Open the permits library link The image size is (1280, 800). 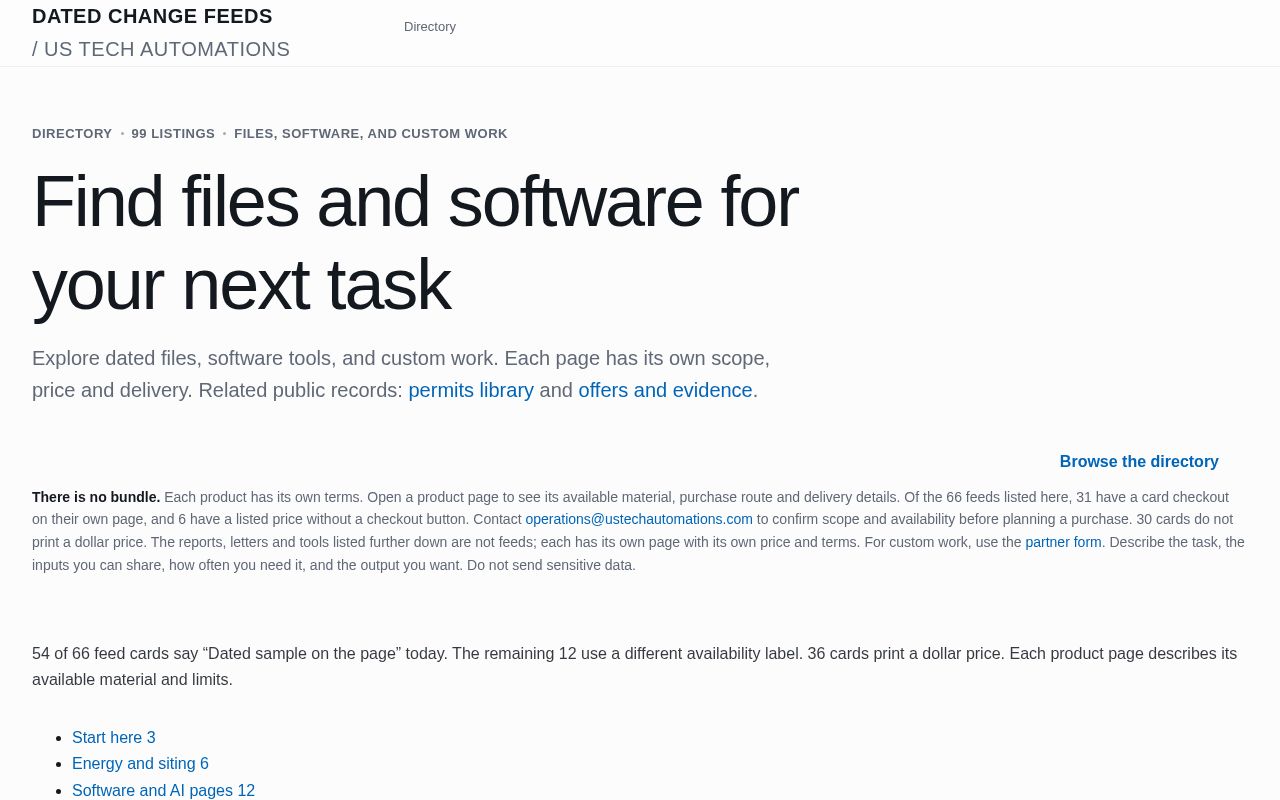(471, 390)
